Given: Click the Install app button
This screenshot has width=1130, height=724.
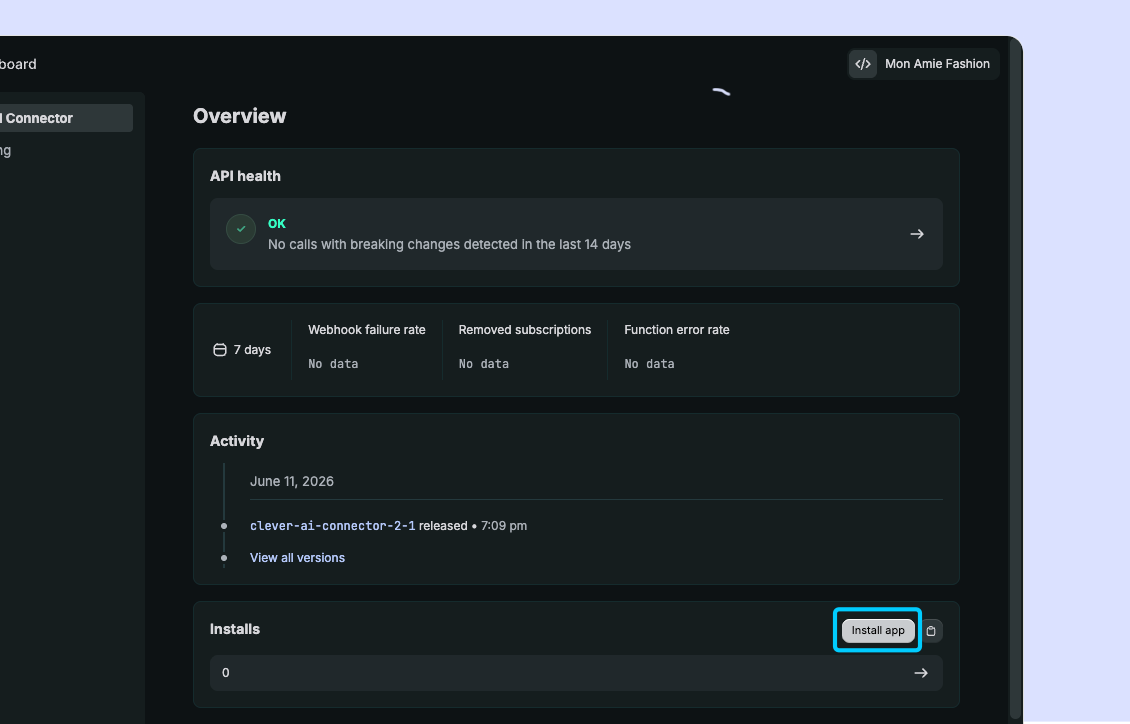Looking at the screenshot, I should [878, 630].
